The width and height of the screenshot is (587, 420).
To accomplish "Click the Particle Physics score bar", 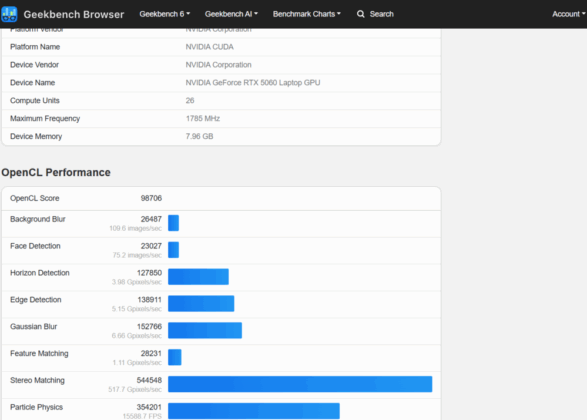I will coord(254,411).
